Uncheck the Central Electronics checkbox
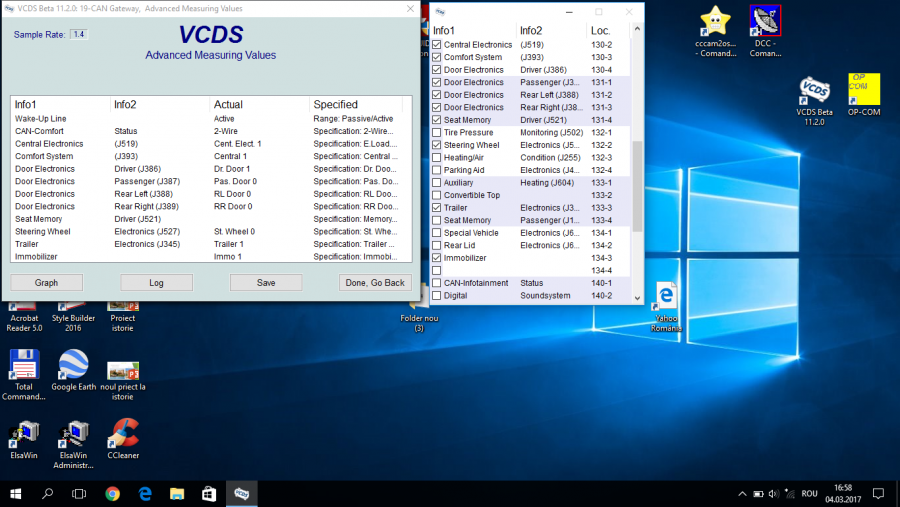This screenshot has height=507, width=900. click(x=436, y=45)
